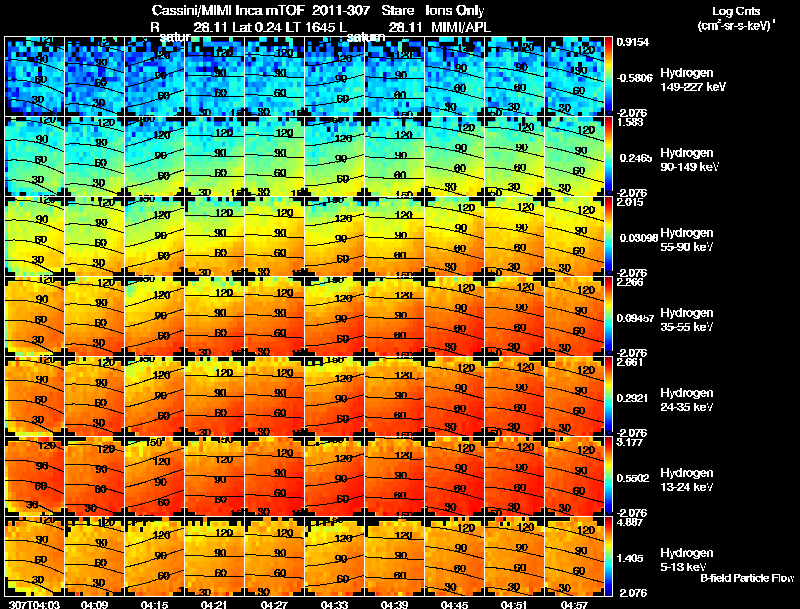Click the 0.2465 scale midpoint value
This screenshot has width=800, height=609.
click(x=636, y=158)
